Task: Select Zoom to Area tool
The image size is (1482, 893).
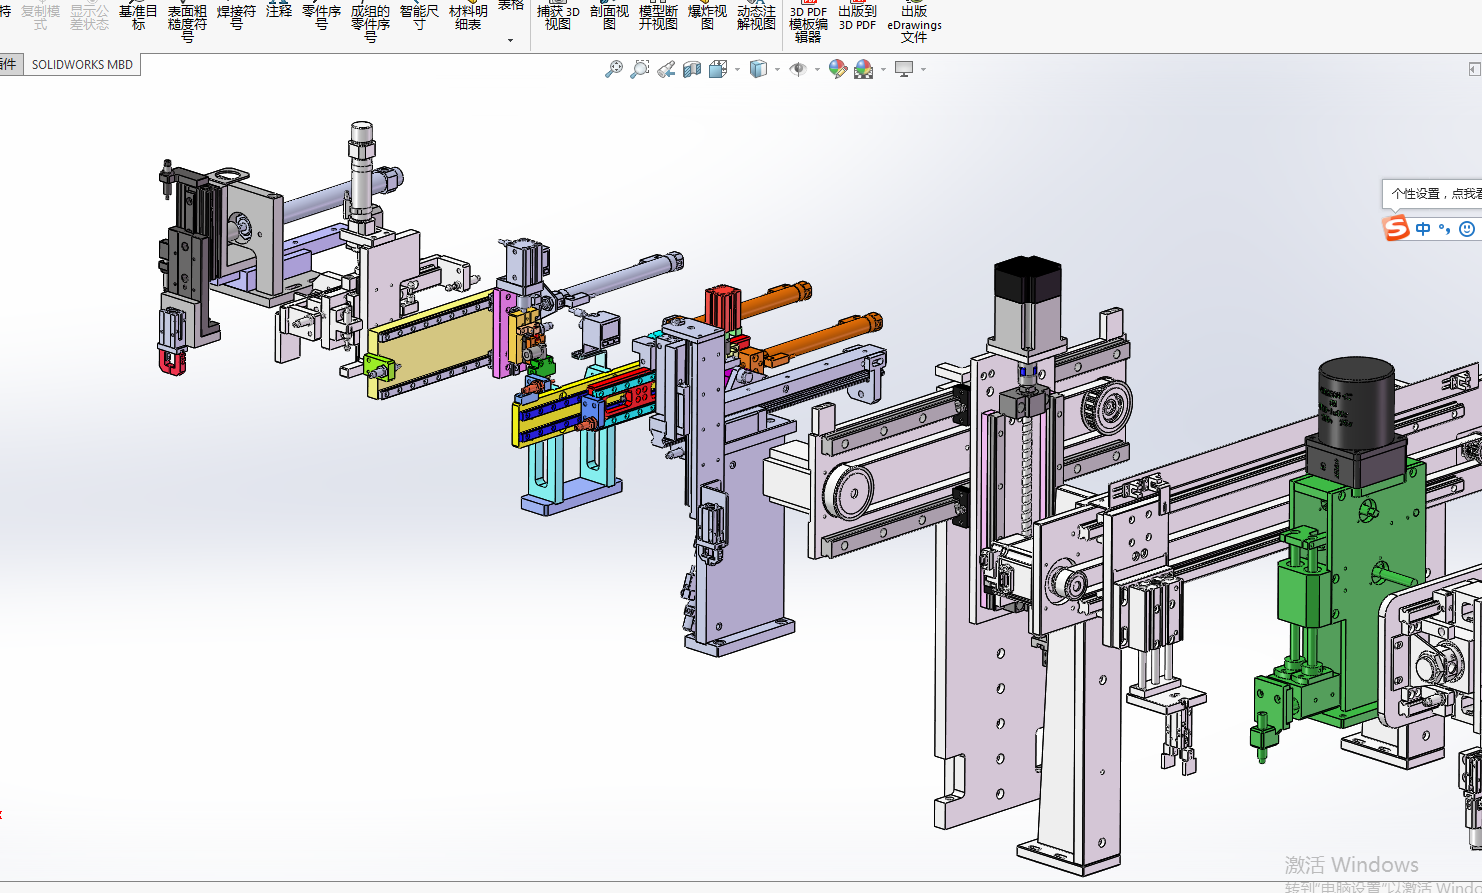Action: point(640,69)
